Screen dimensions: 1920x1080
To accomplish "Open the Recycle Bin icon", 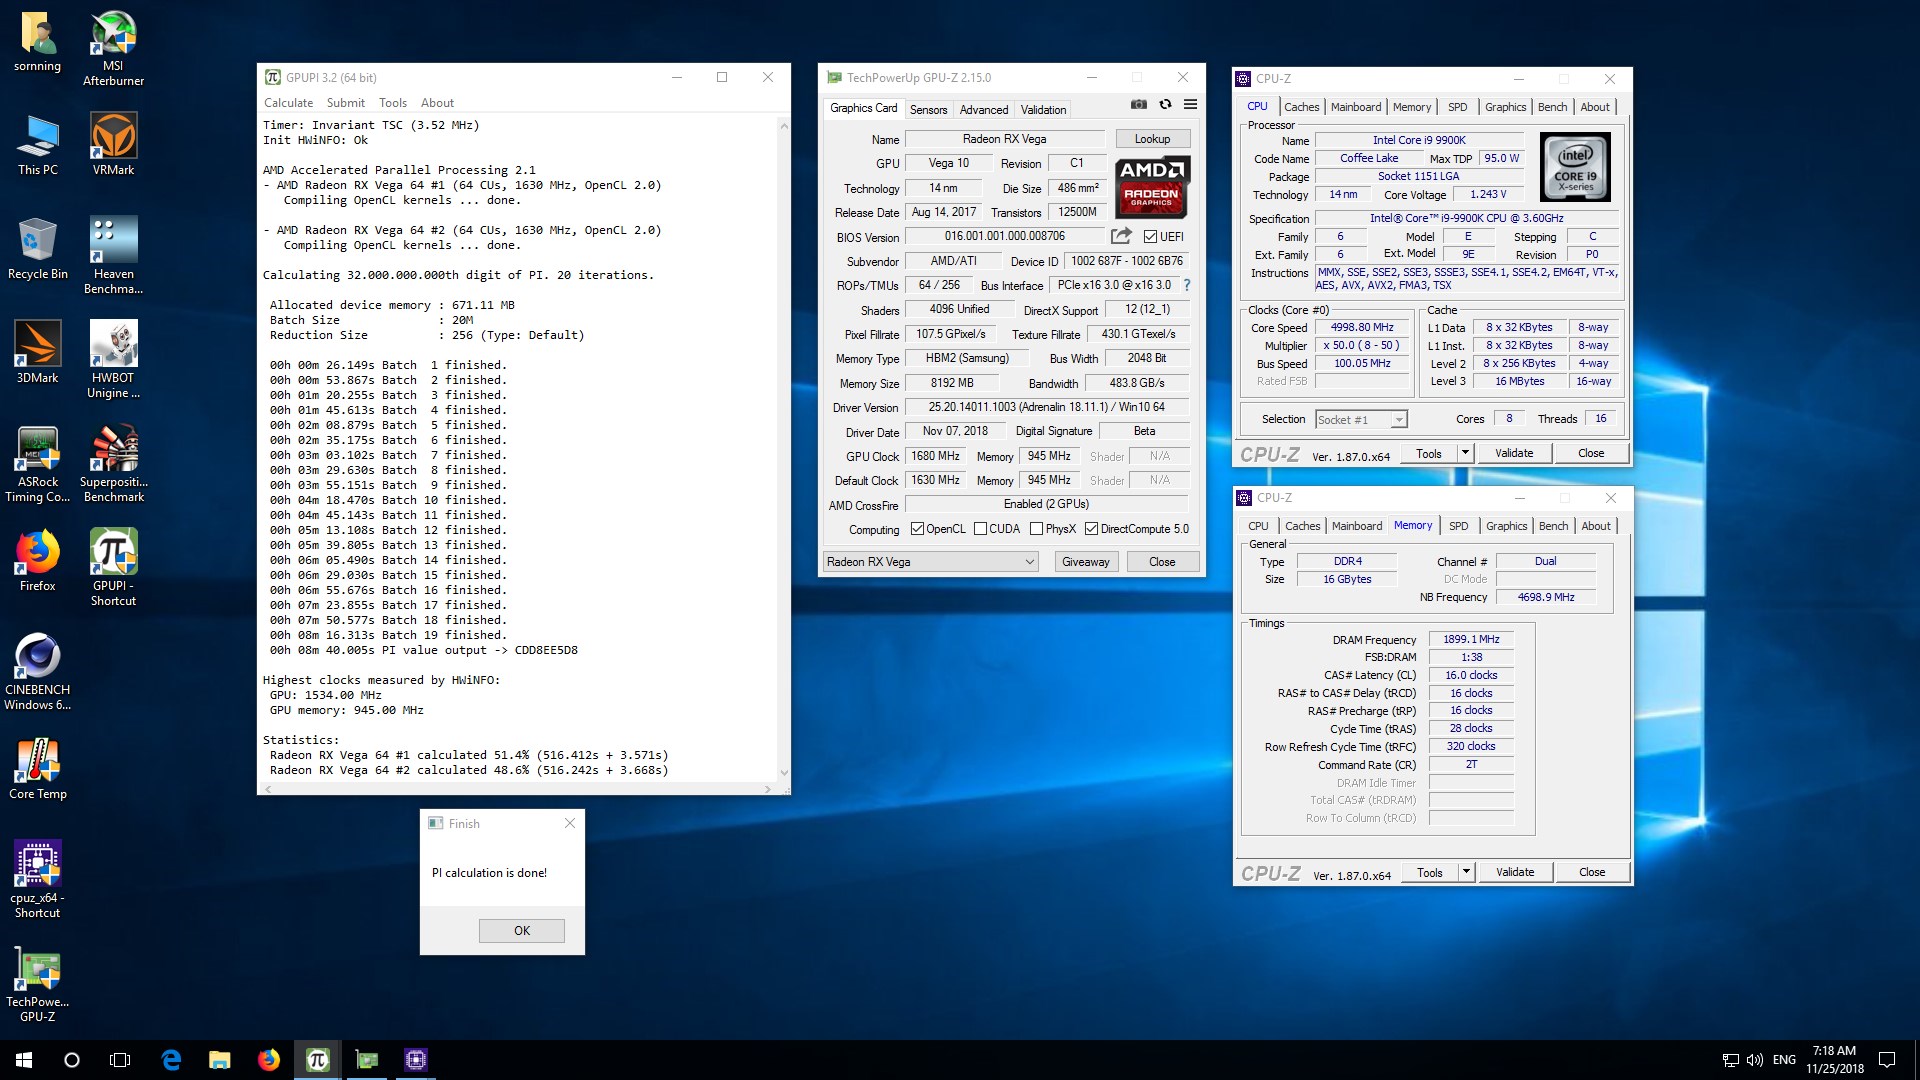I will point(37,250).
